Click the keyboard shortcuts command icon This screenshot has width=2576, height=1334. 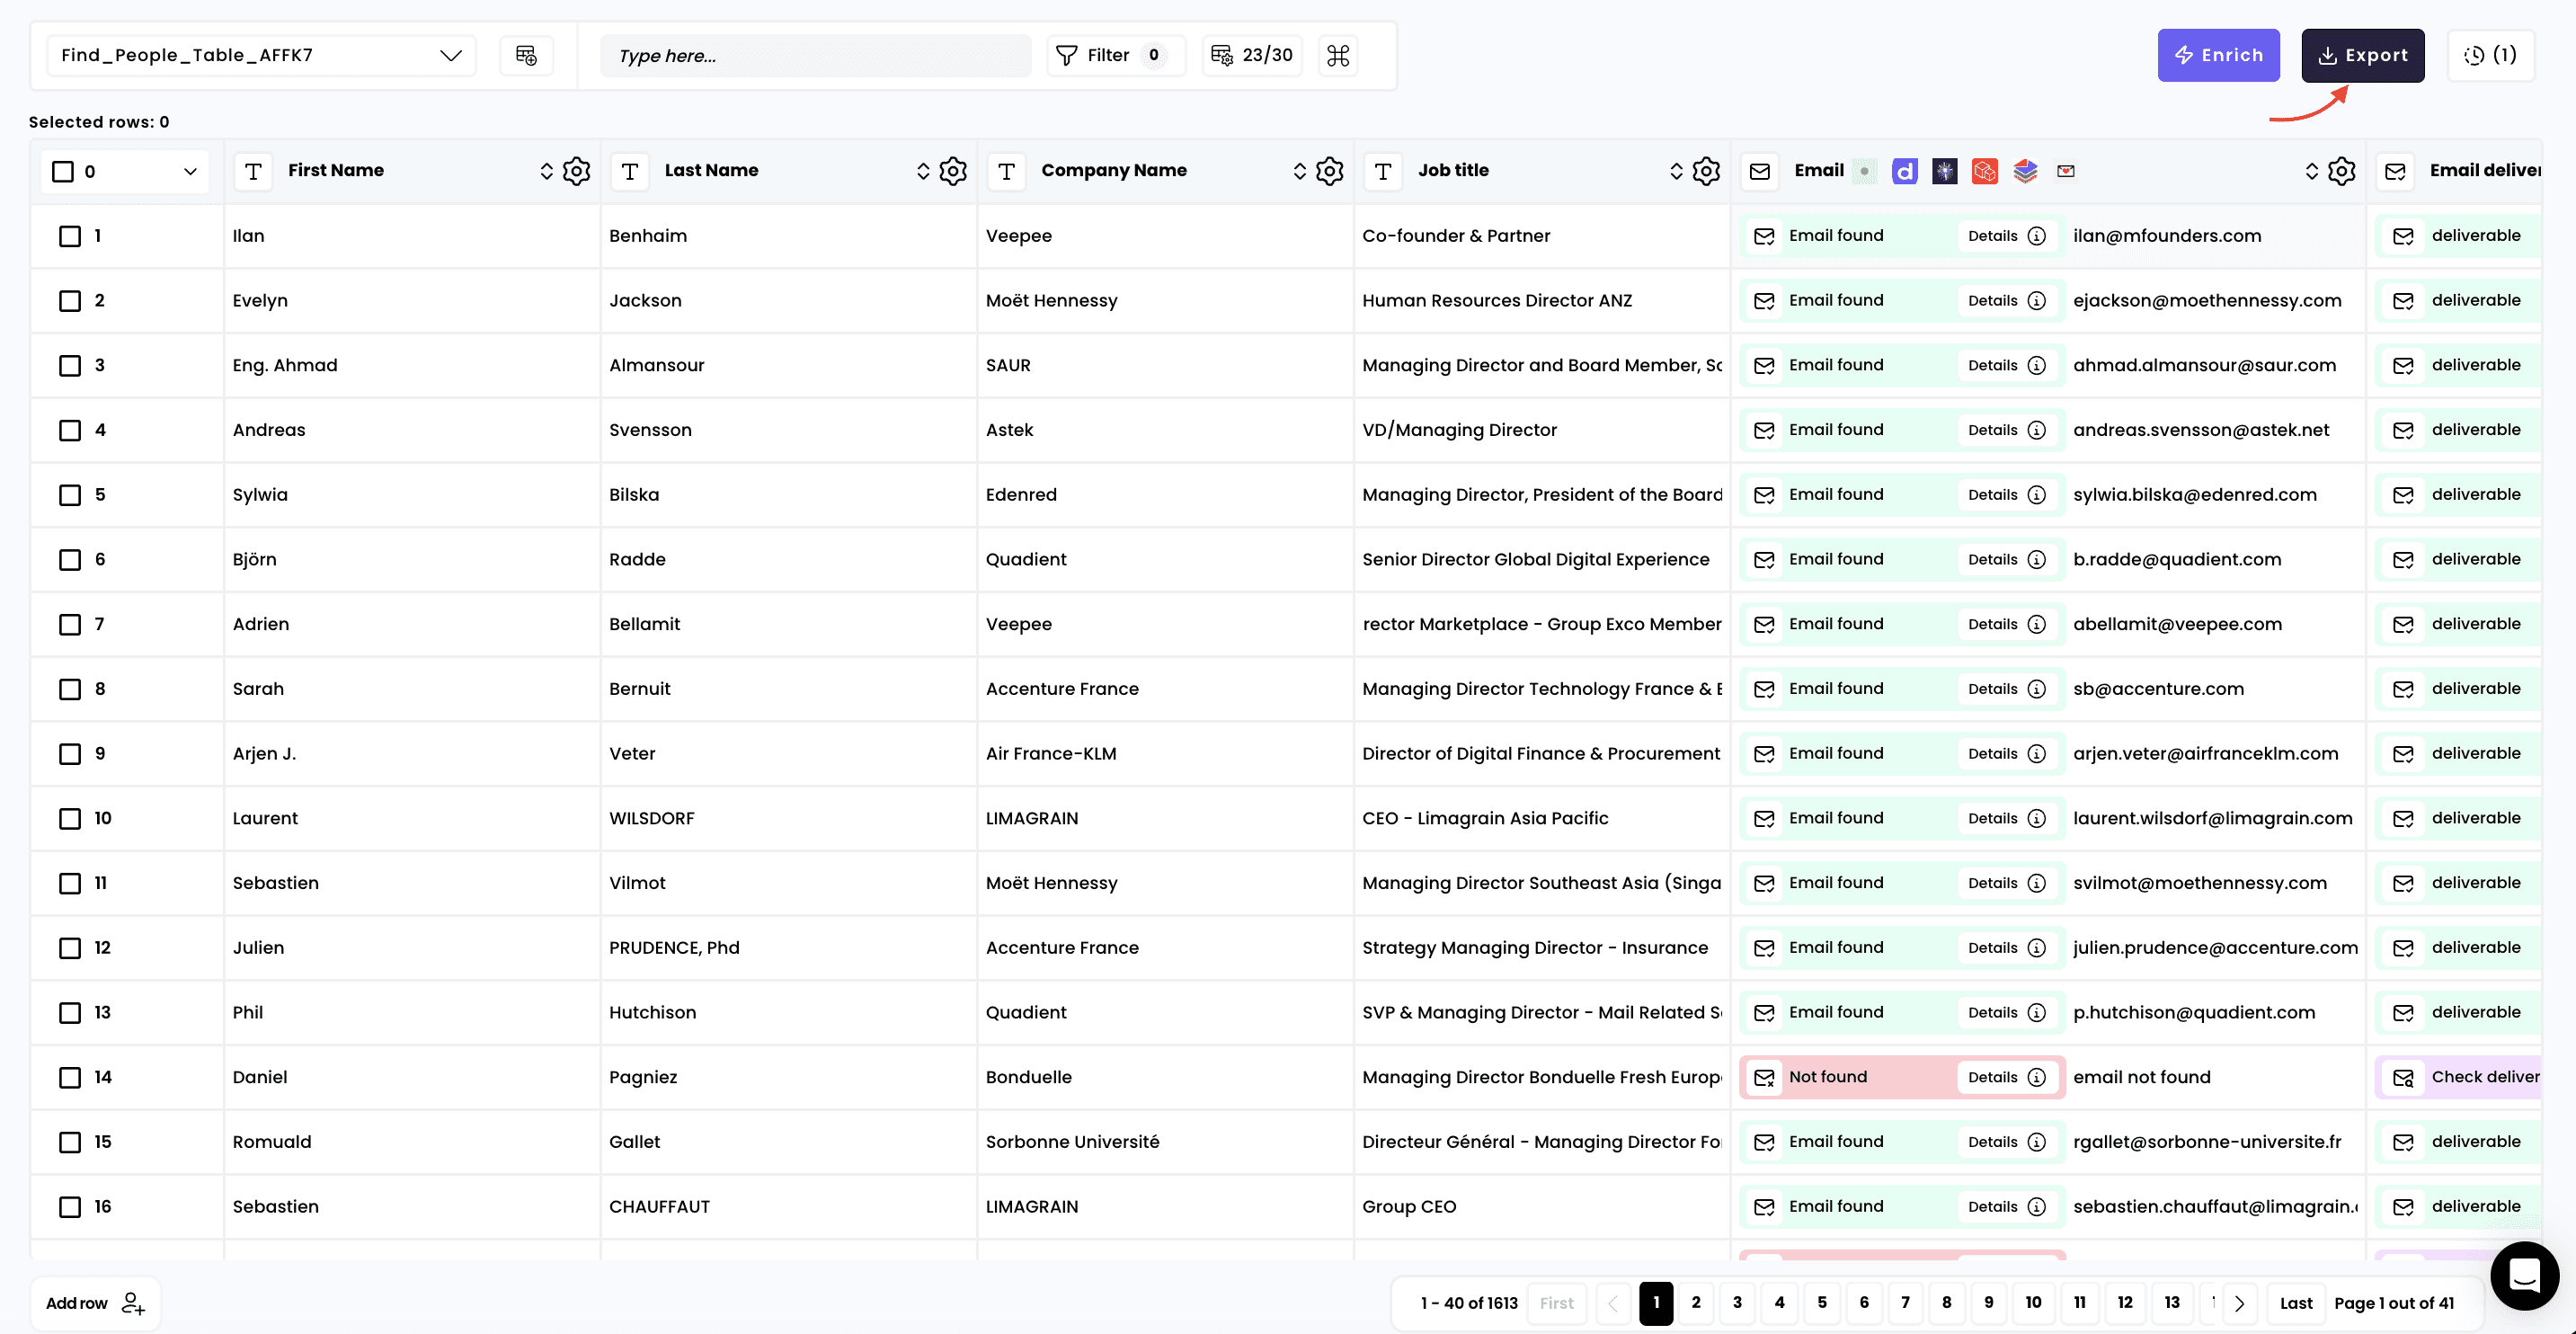1338,55
